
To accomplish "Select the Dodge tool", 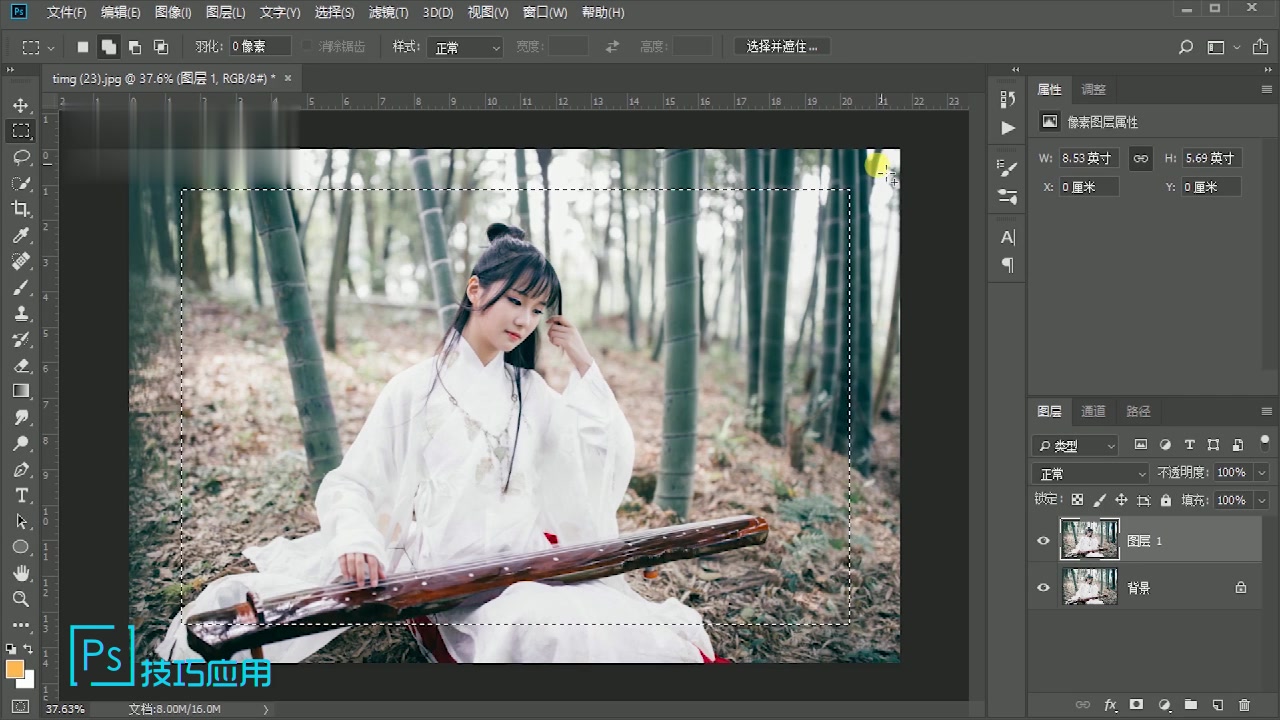I will [x=21, y=443].
